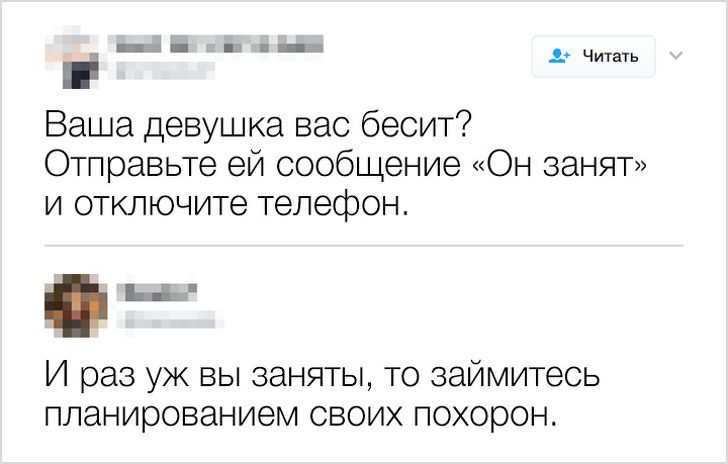The image size is (728, 464).
Task: Click the line "Ваша девушка вас бесит?"
Action: (259, 130)
